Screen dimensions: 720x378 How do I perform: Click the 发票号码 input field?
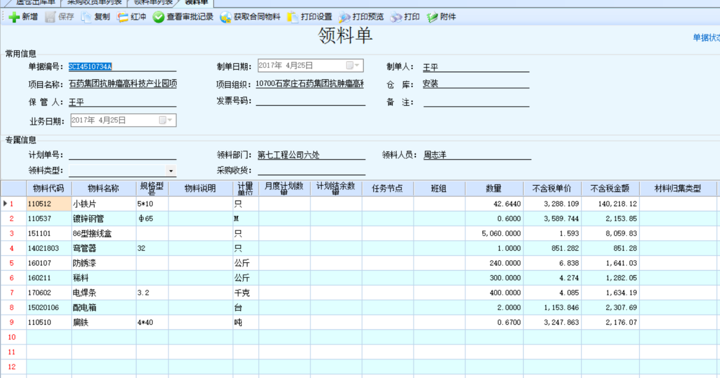[310, 101]
